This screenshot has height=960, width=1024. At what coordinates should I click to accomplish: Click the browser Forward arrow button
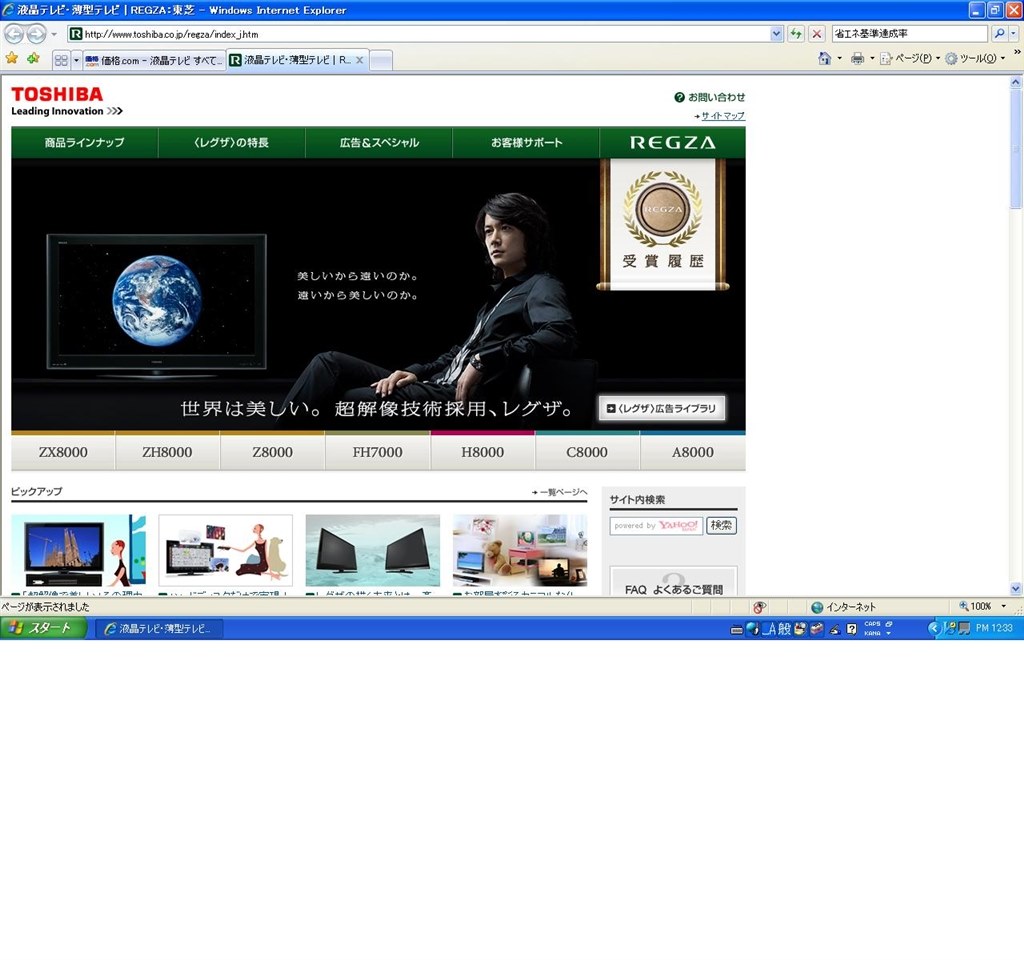point(37,33)
